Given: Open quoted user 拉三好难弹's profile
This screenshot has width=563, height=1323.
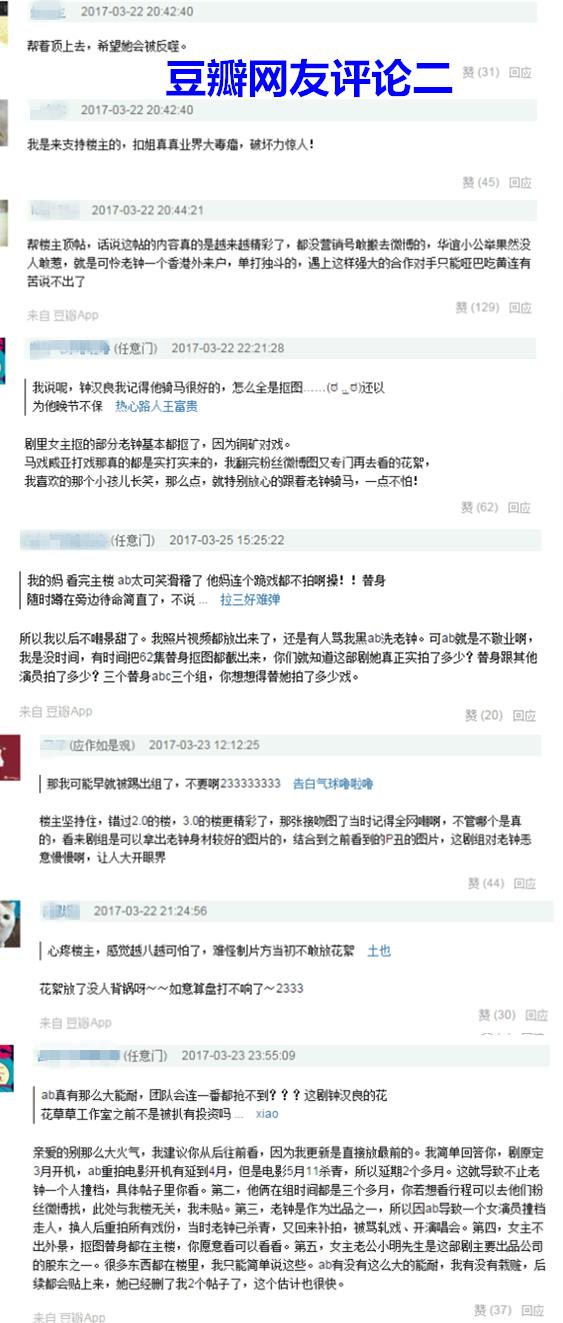Looking at the screenshot, I should 250,600.
